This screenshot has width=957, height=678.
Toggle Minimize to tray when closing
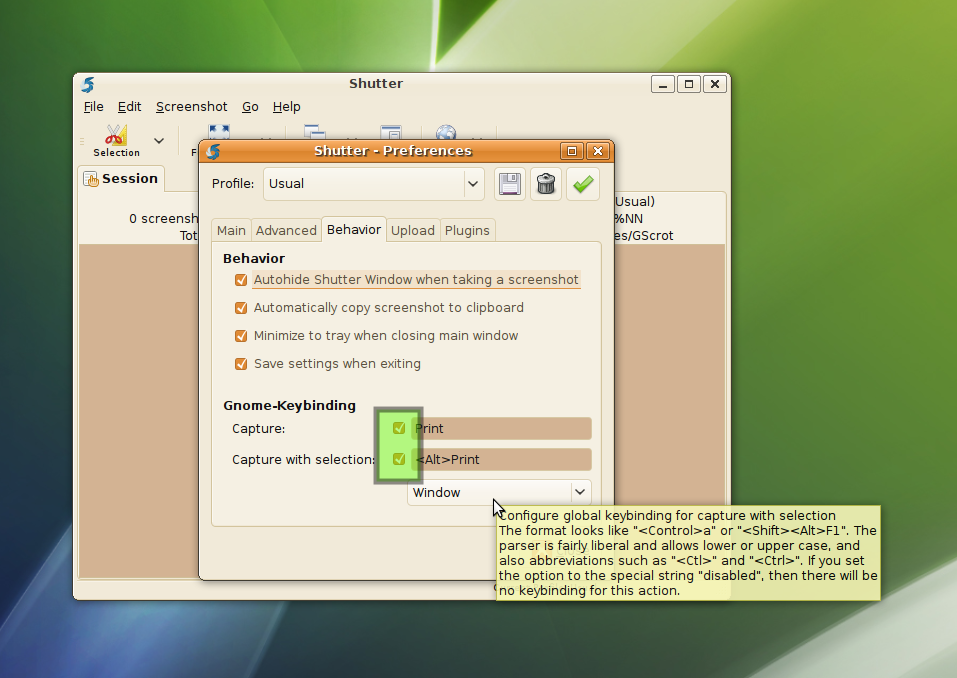(x=241, y=336)
